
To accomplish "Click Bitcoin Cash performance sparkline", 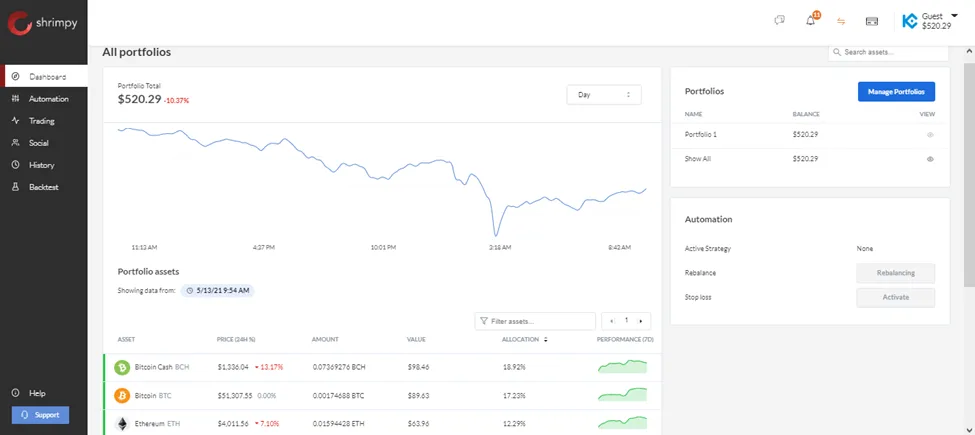I will click(x=622, y=366).
